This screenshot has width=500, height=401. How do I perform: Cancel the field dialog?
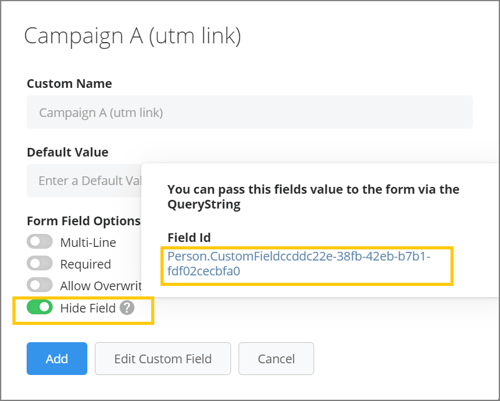click(x=276, y=359)
